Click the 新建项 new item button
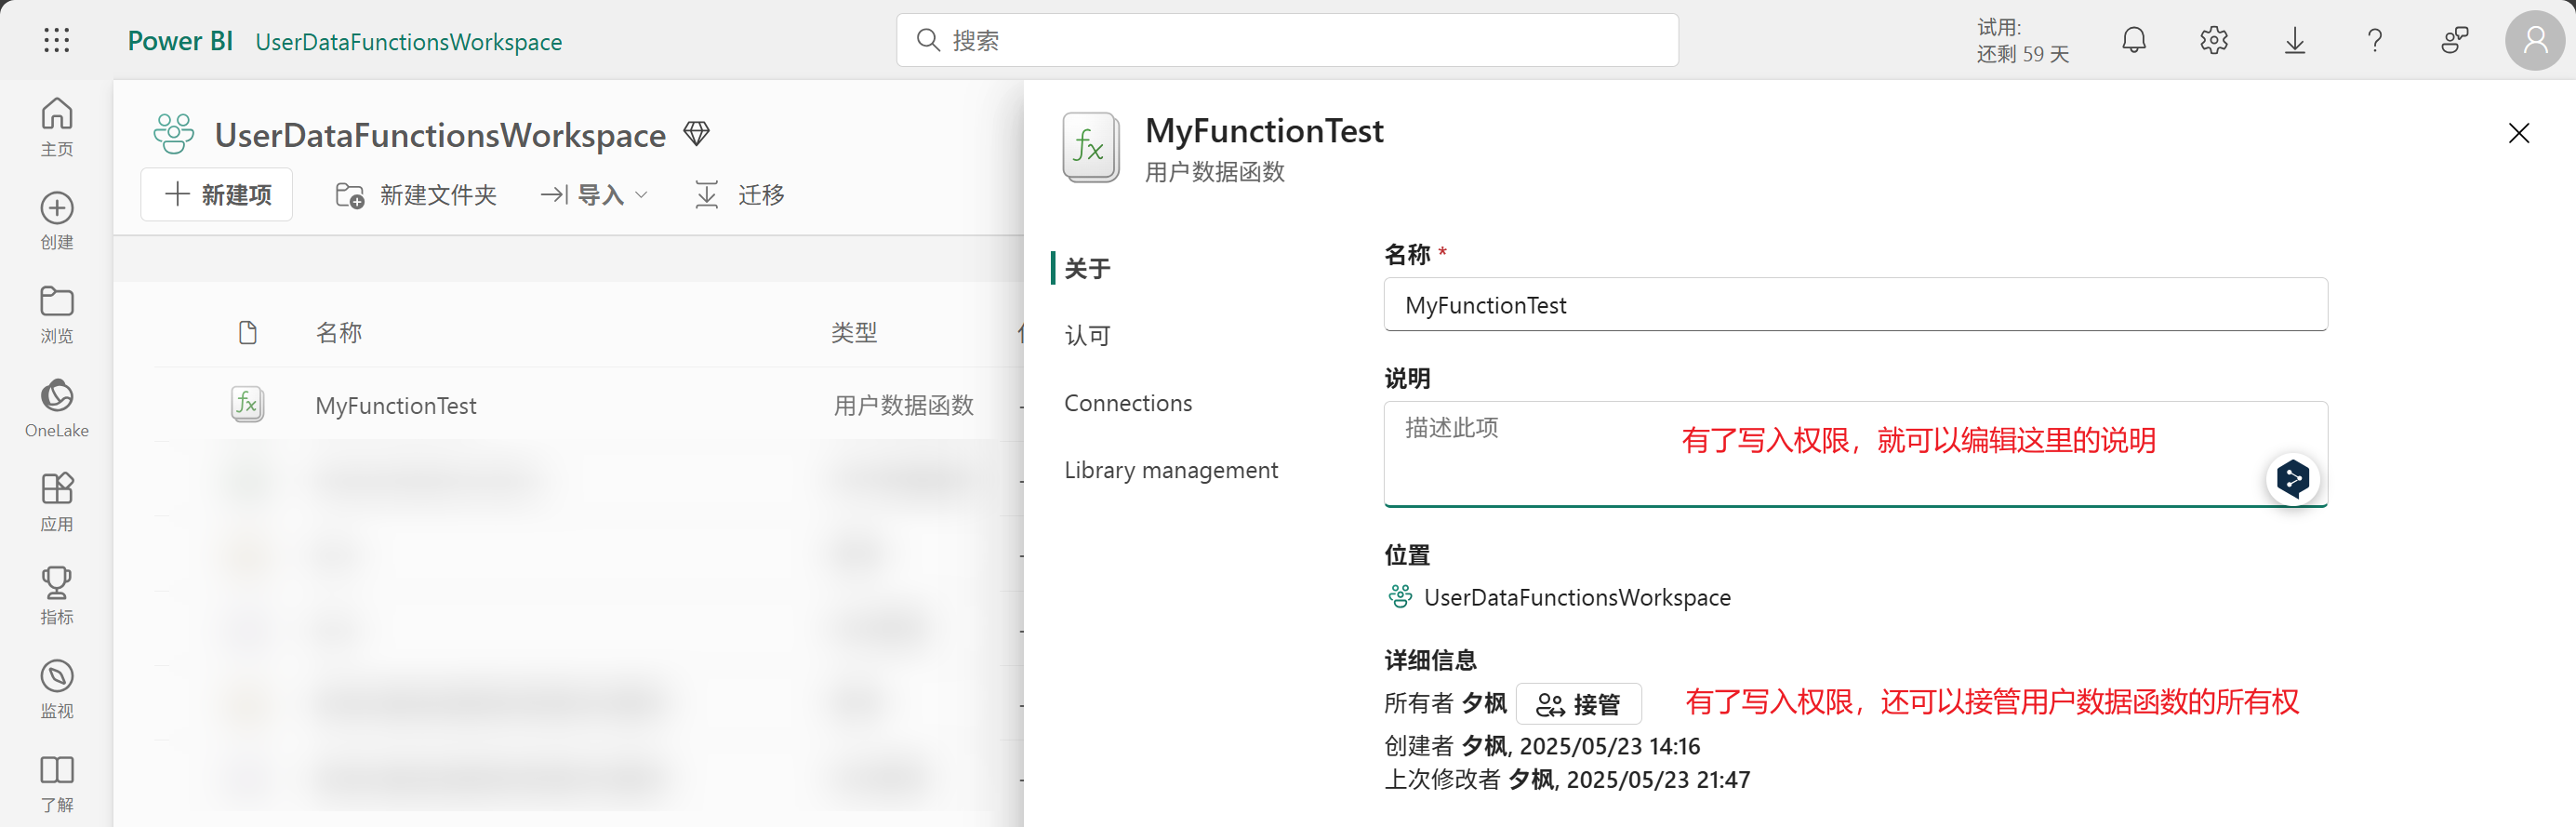 (217, 195)
